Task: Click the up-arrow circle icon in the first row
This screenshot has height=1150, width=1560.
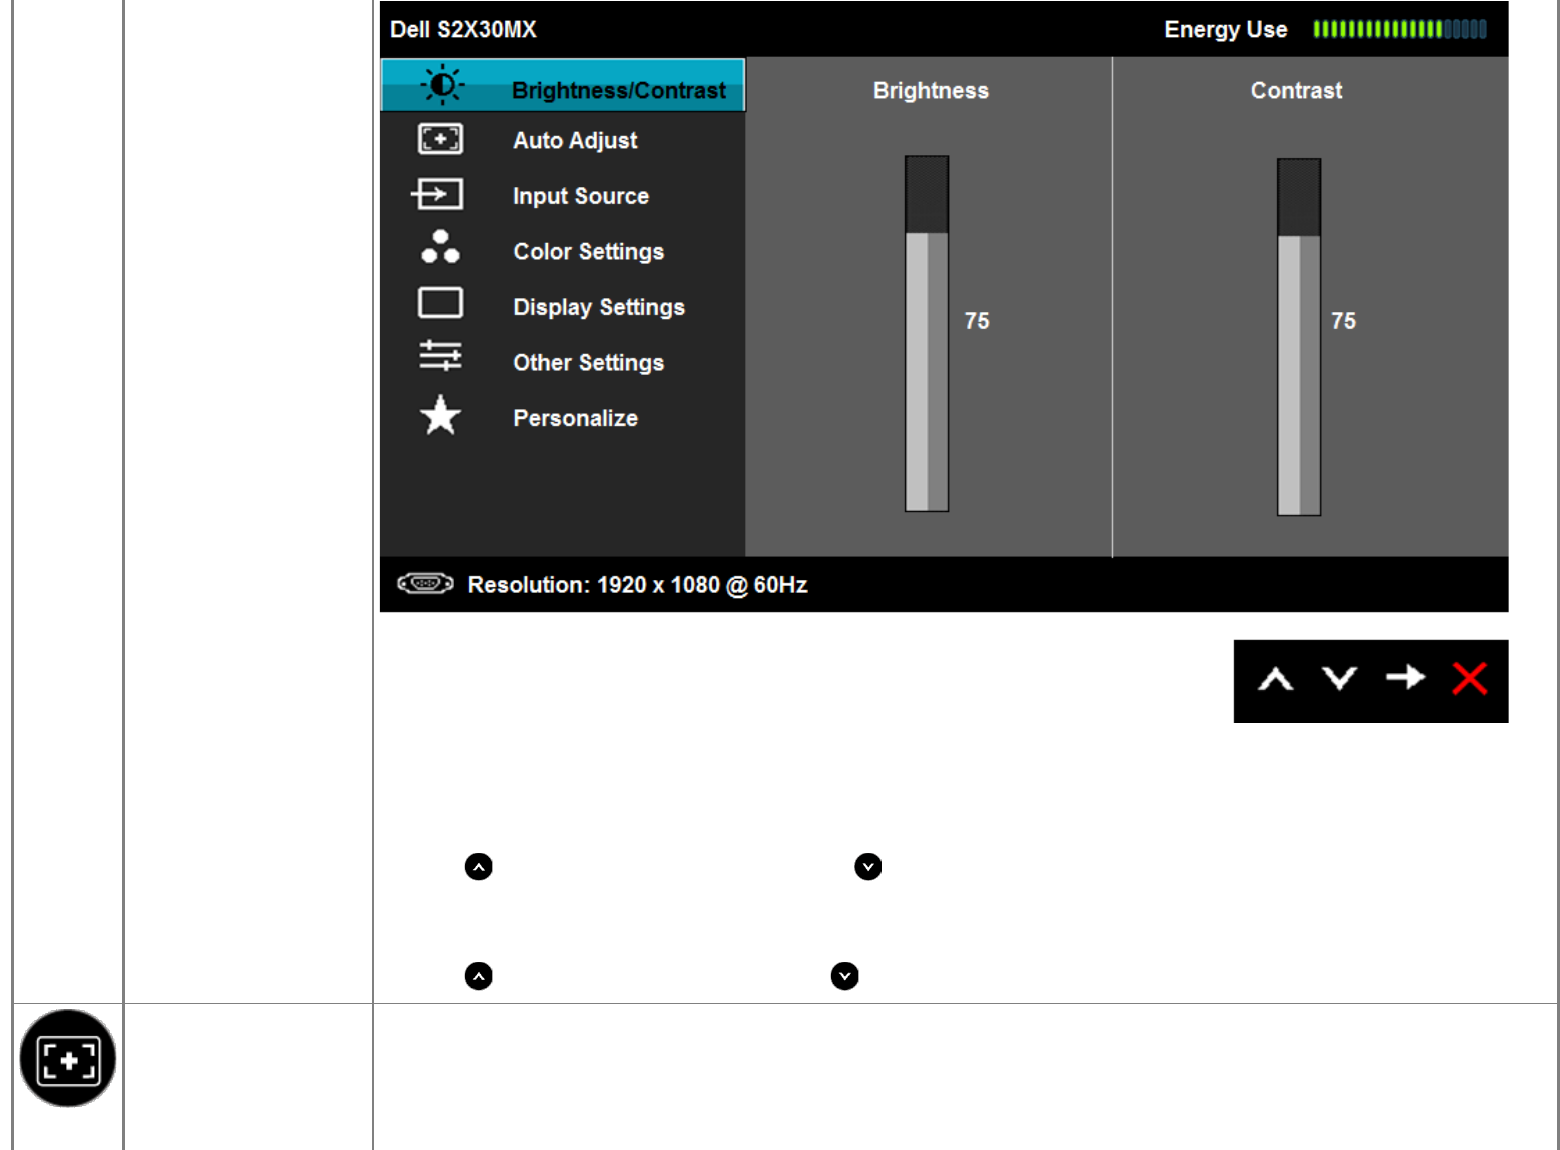Action: (x=479, y=867)
